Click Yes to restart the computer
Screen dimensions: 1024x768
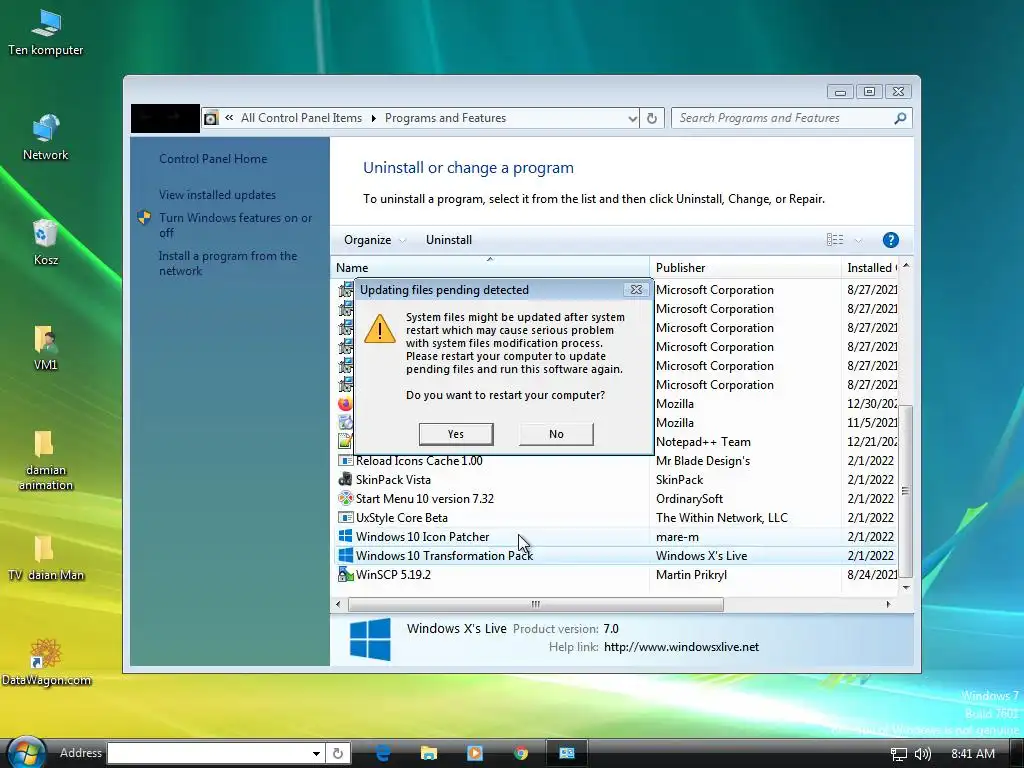456,434
